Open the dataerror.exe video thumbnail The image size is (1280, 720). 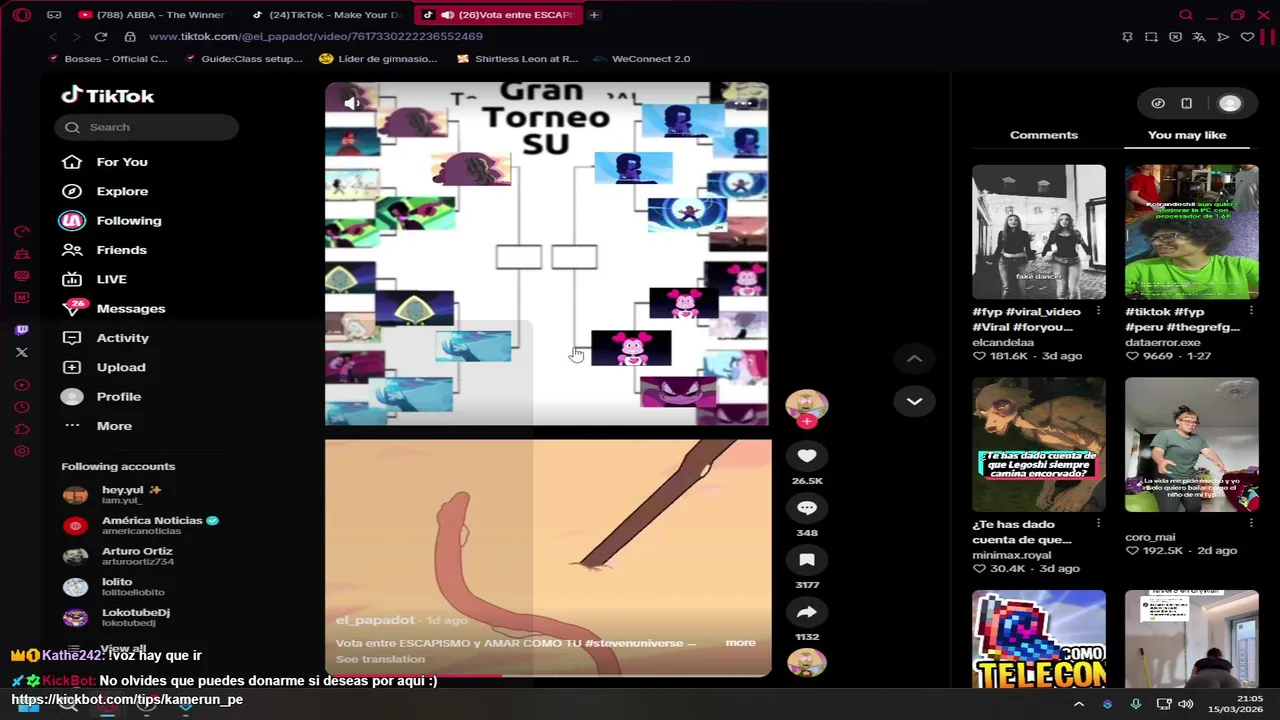tap(1191, 232)
